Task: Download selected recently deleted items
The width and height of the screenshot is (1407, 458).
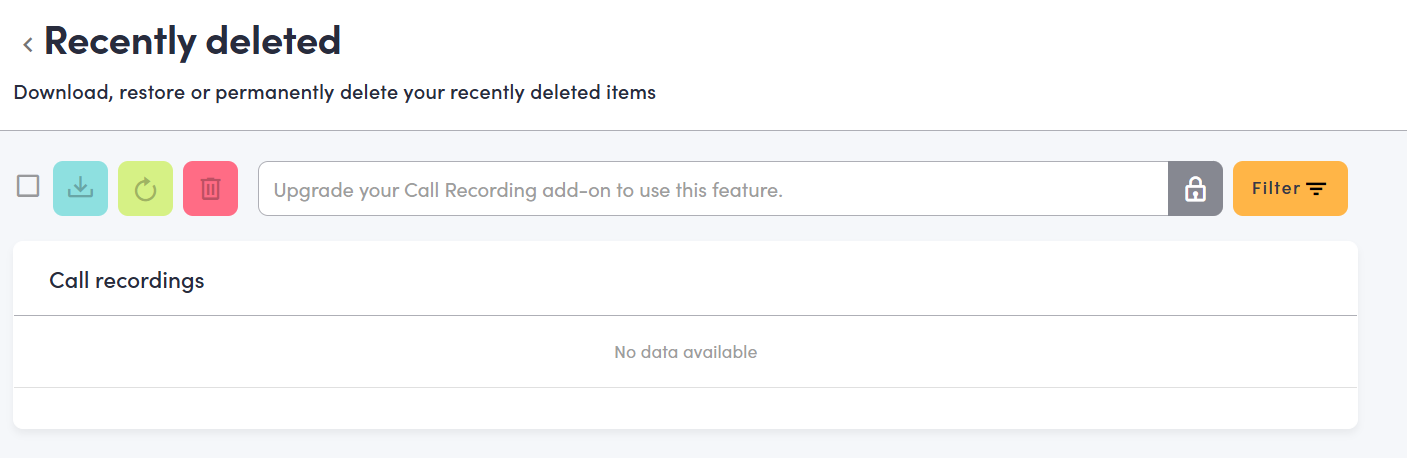Action: (x=80, y=188)
